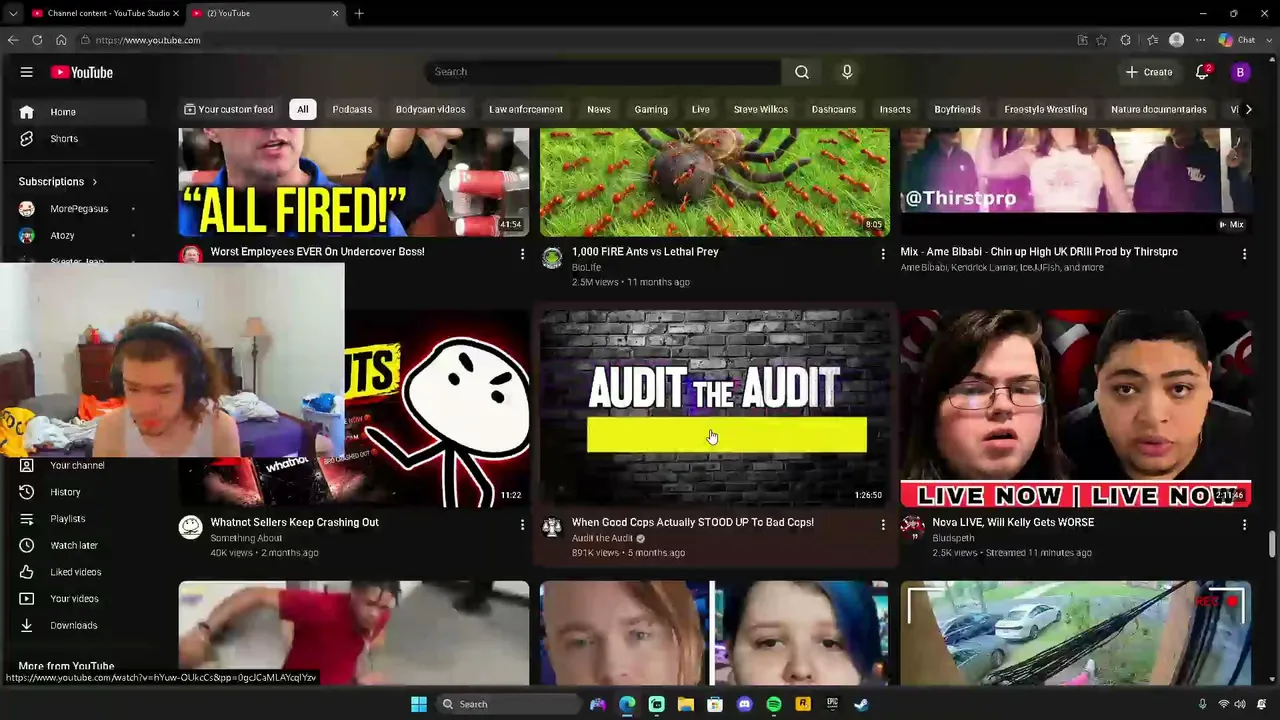
Task: Add this page to favorites with the star
Action: tap(1101, 40)
